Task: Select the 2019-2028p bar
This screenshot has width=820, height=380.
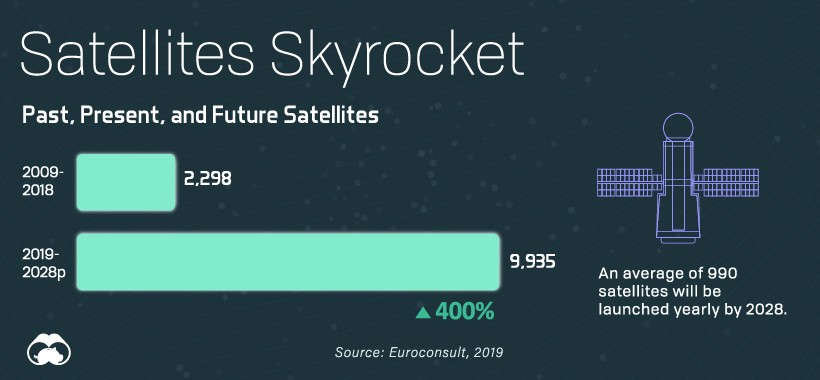Action: [x=288, y=261]
